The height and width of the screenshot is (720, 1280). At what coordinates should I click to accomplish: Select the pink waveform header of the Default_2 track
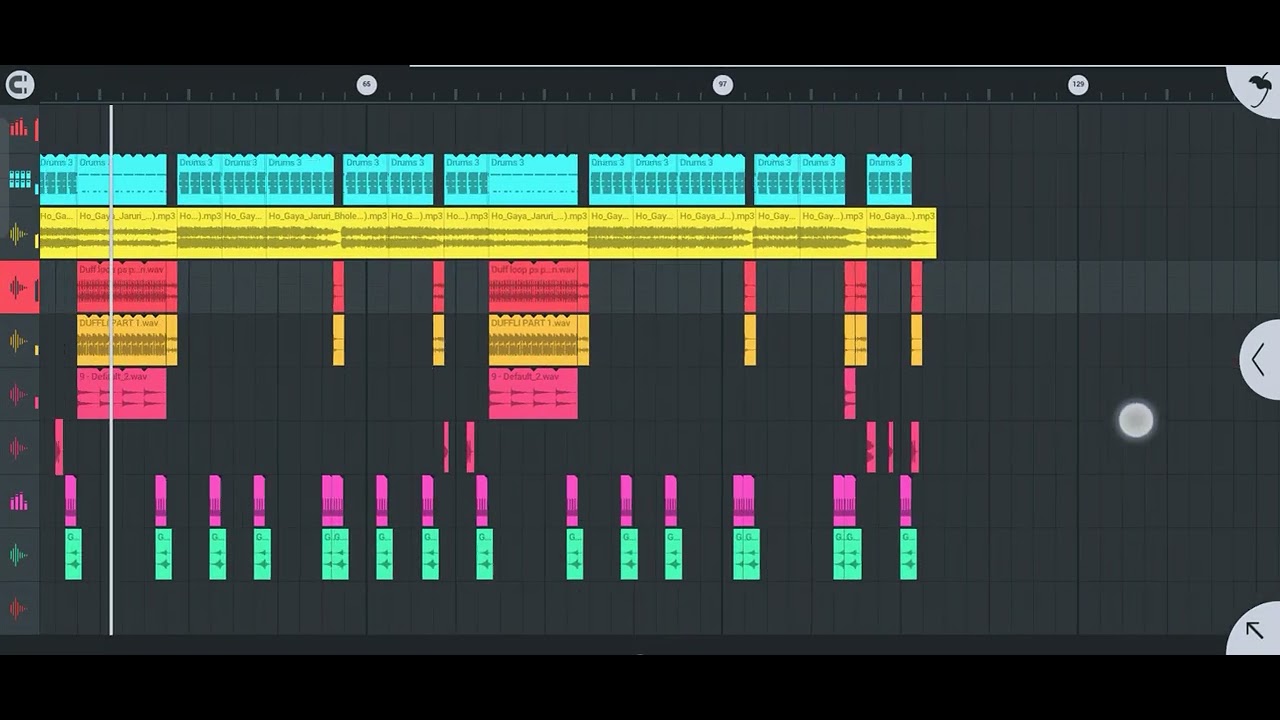tap(19, 394)
